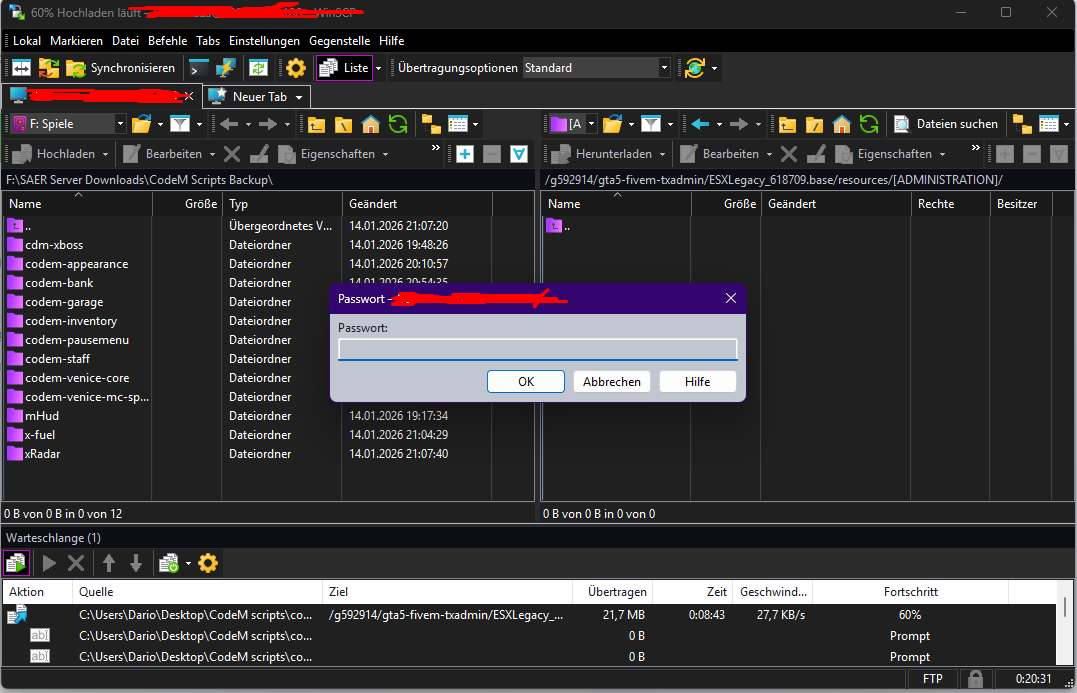Expand the Neuer Tab dropdown arrow
Image resolution: width=1077 pixels, height=693 pixels.
(298, 97)
